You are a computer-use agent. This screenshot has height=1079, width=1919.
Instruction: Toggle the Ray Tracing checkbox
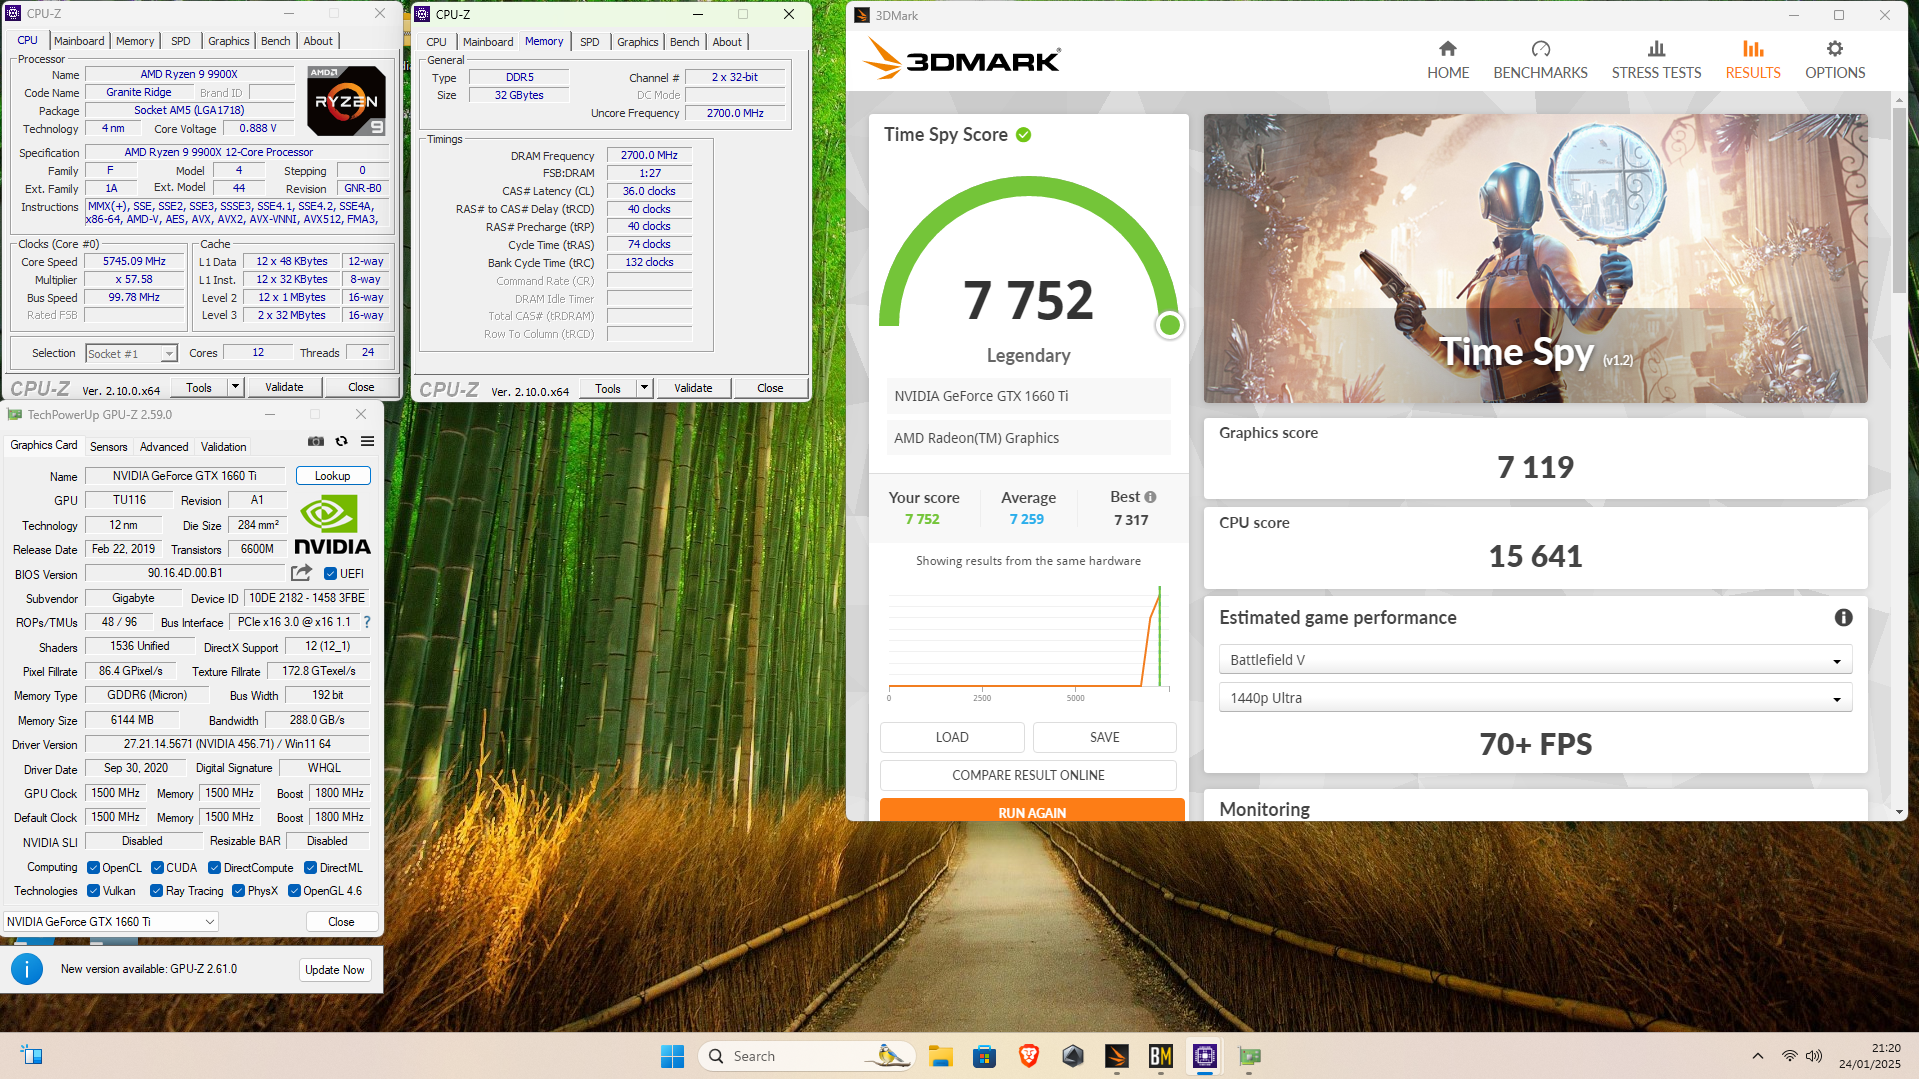[x=156, y=891]
